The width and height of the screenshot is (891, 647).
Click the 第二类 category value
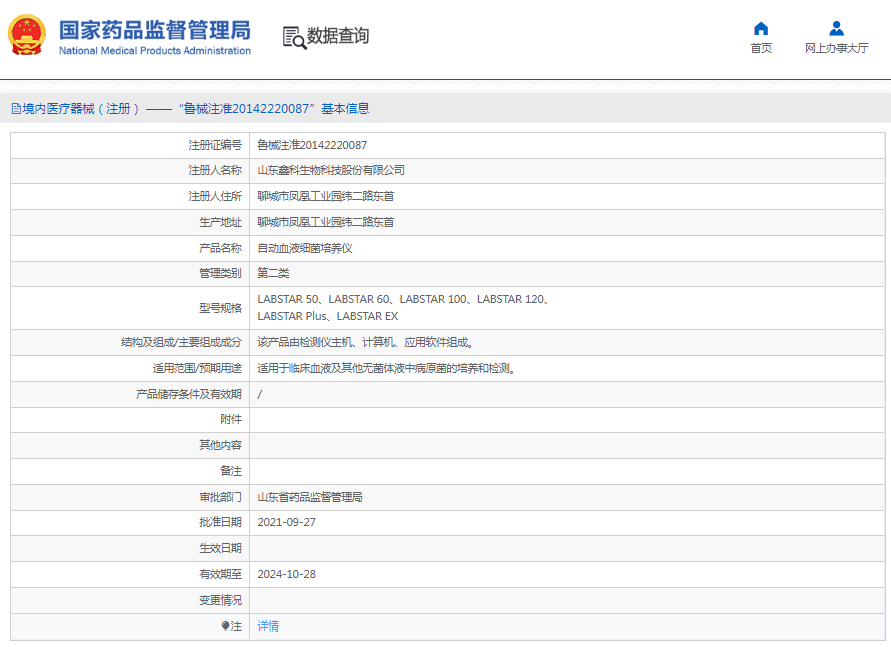point(273,273)
